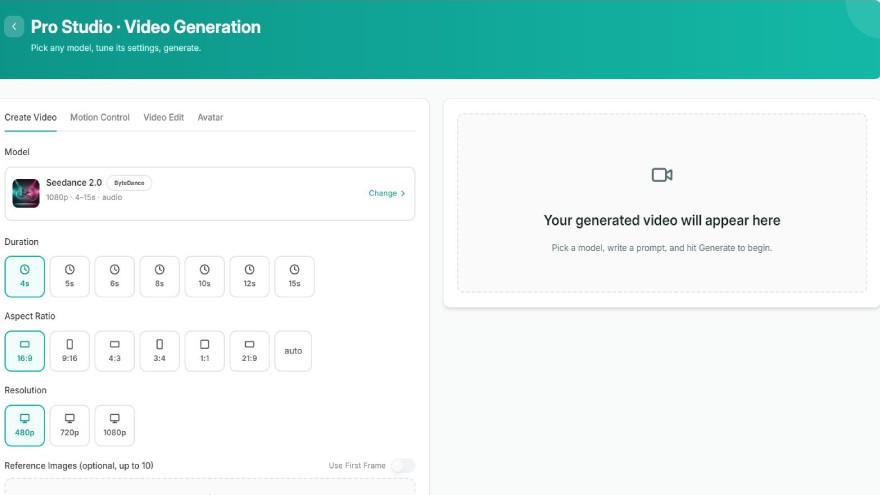
Task: Click the 'Reference Images (optional, up to 10)' label
Action: click(x=79, y=466)
